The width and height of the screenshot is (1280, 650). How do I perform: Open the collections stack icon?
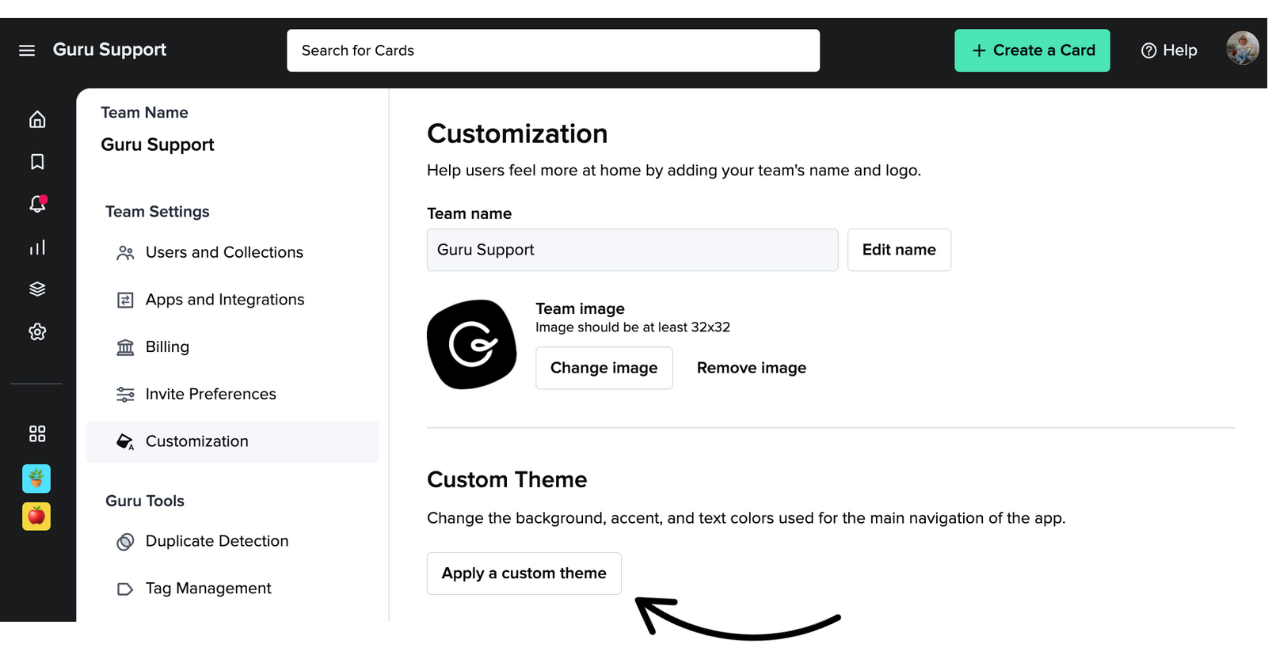coord(36,288)
